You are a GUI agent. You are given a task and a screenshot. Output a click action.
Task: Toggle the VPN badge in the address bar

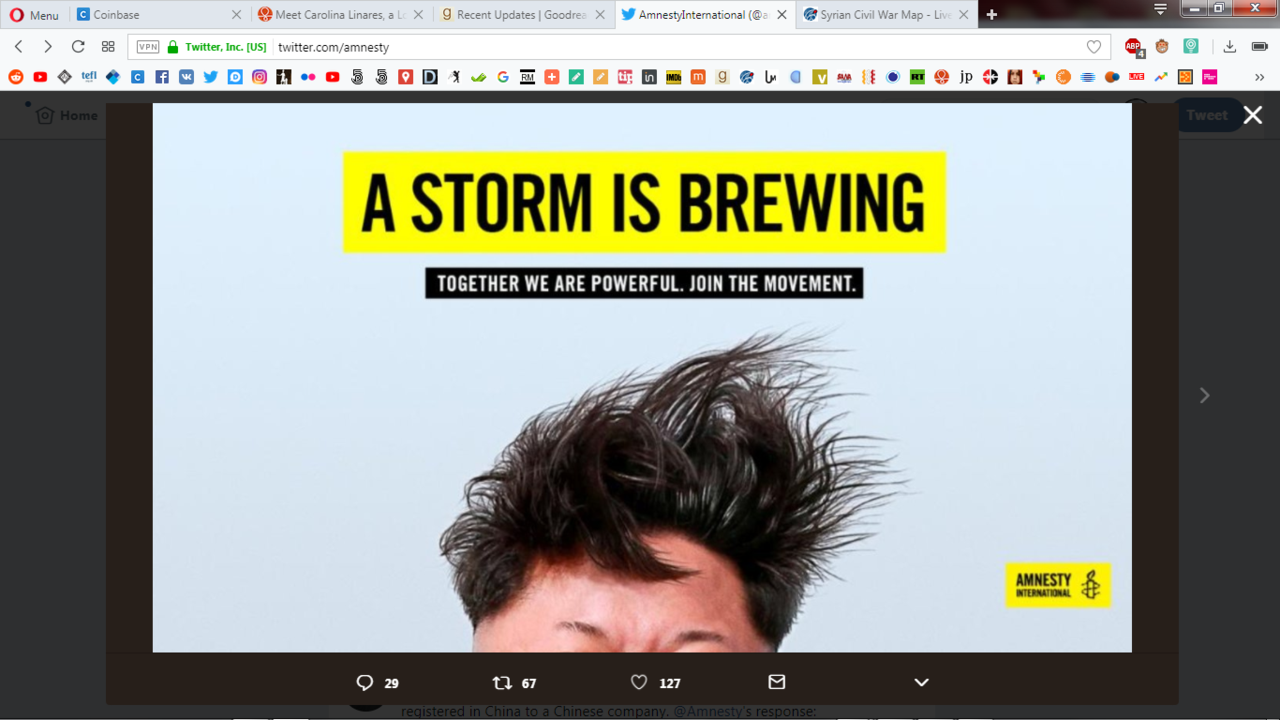[x=147, y=46]
